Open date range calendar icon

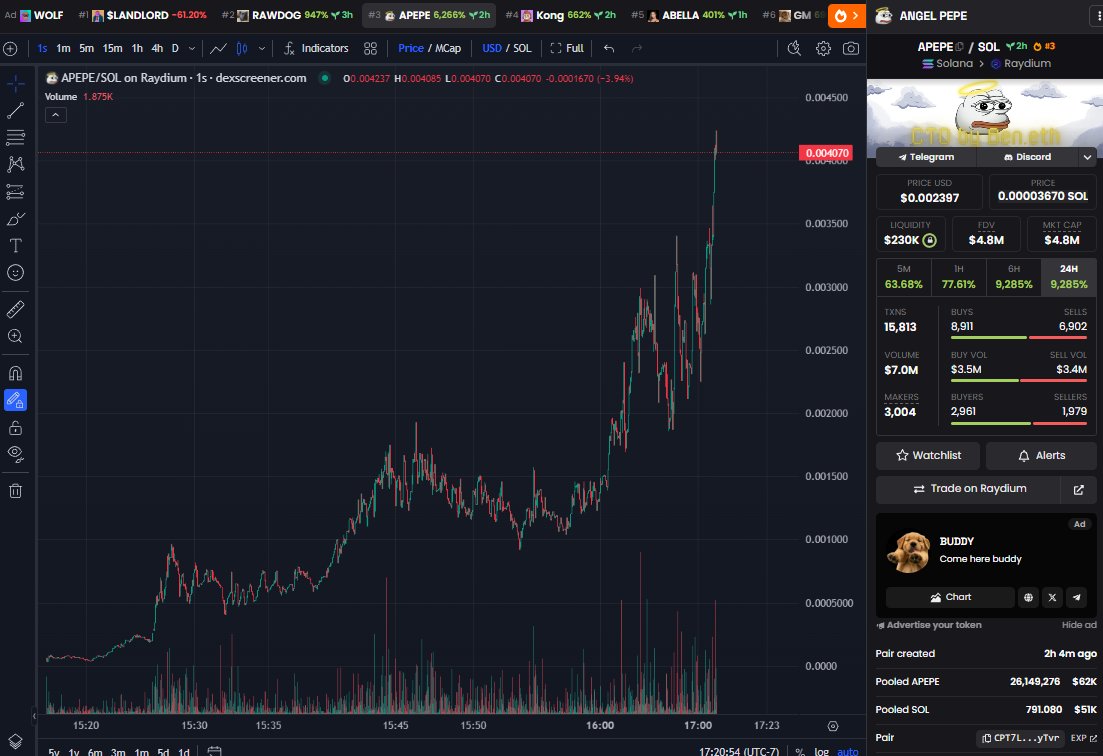[215, 752]
